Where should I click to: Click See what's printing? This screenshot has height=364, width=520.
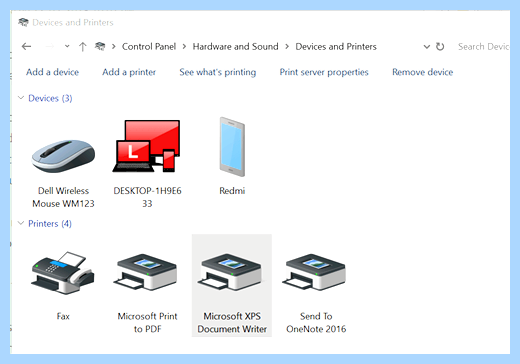point(218,72)
